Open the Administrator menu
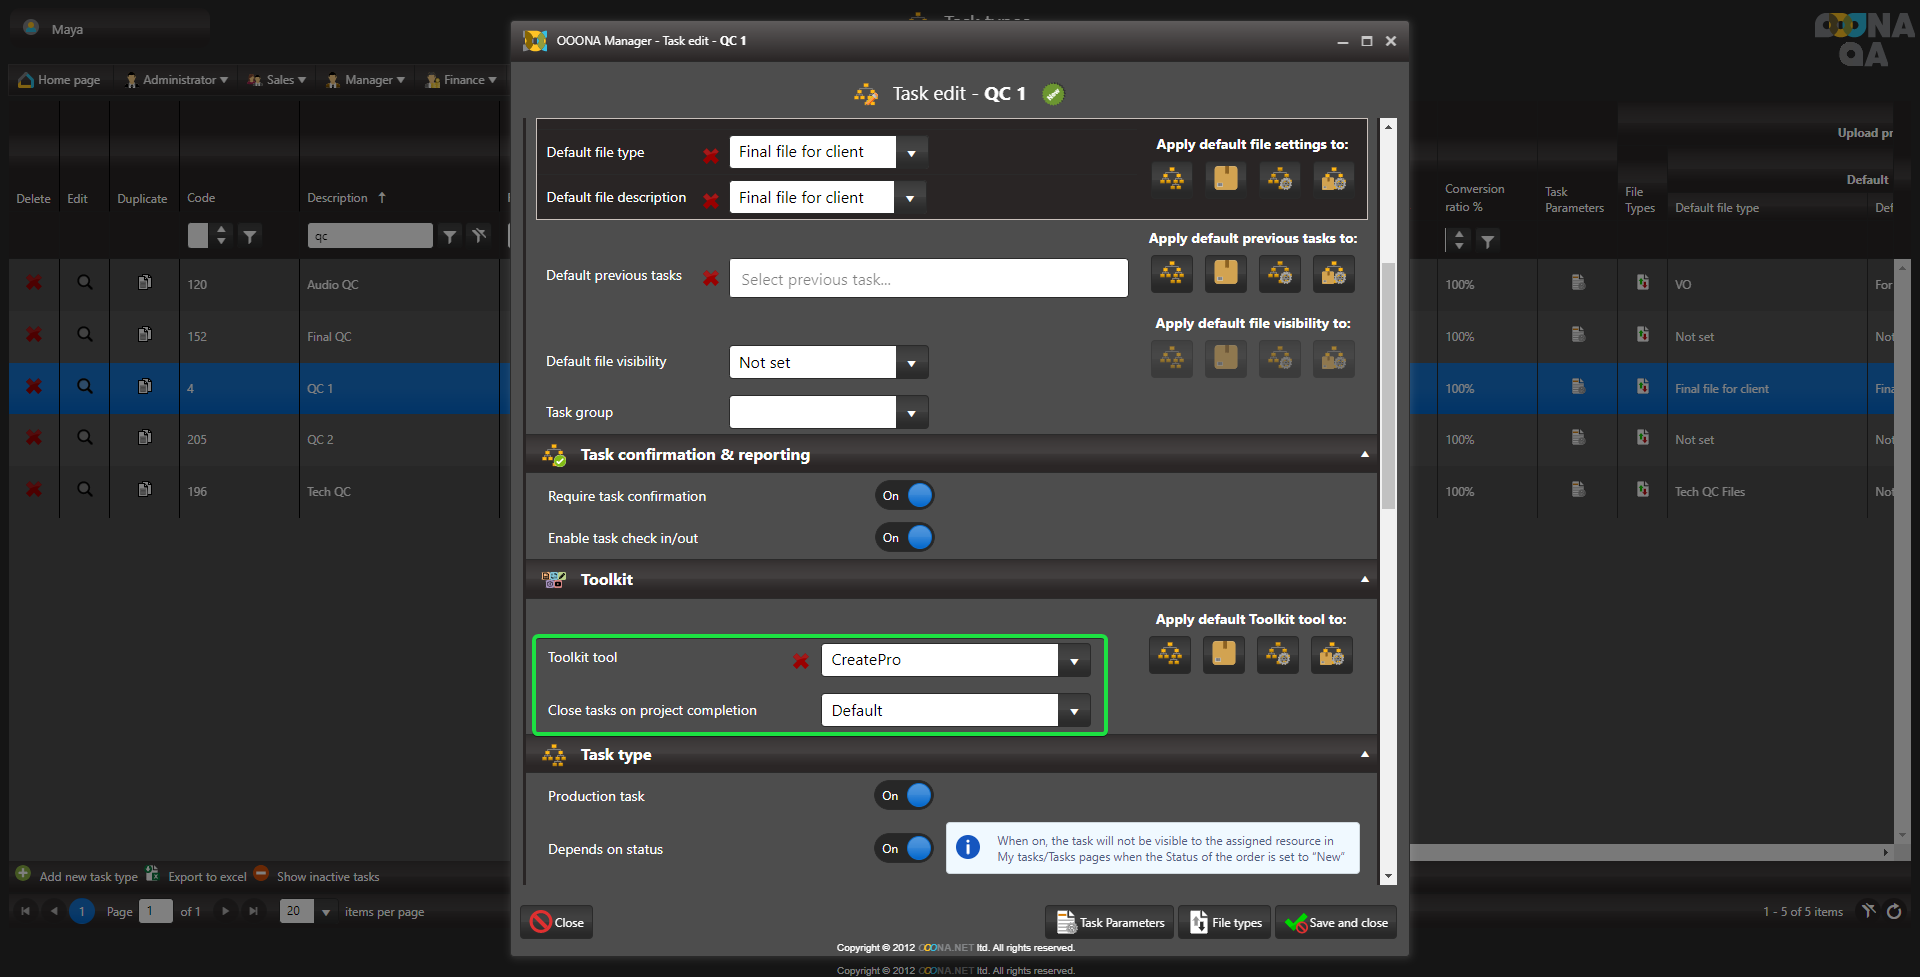The width and height of the screenshot is (1920, 977). 178,80
